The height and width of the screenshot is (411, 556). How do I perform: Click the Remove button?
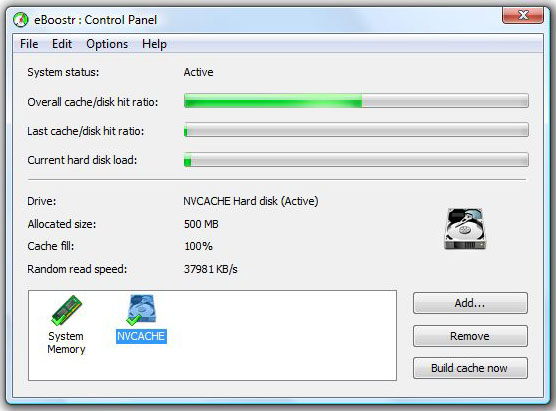coord(470,336)
